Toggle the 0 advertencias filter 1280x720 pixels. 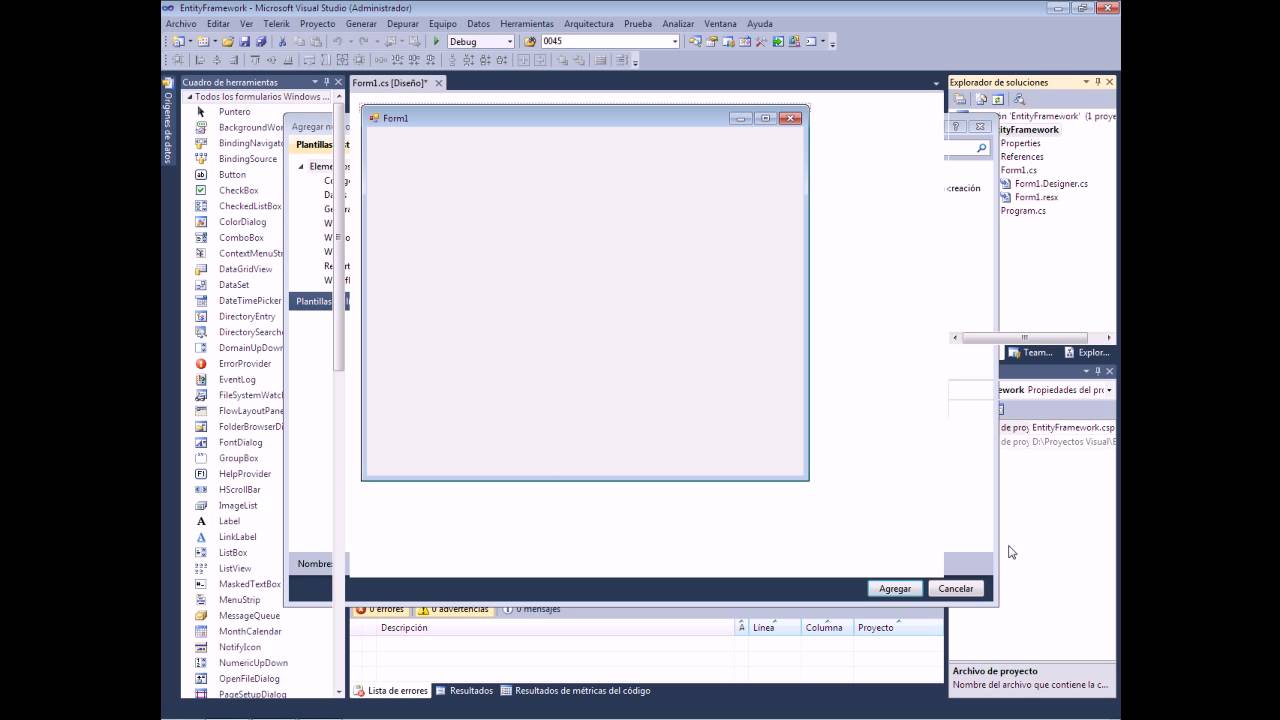pos(453,609)
